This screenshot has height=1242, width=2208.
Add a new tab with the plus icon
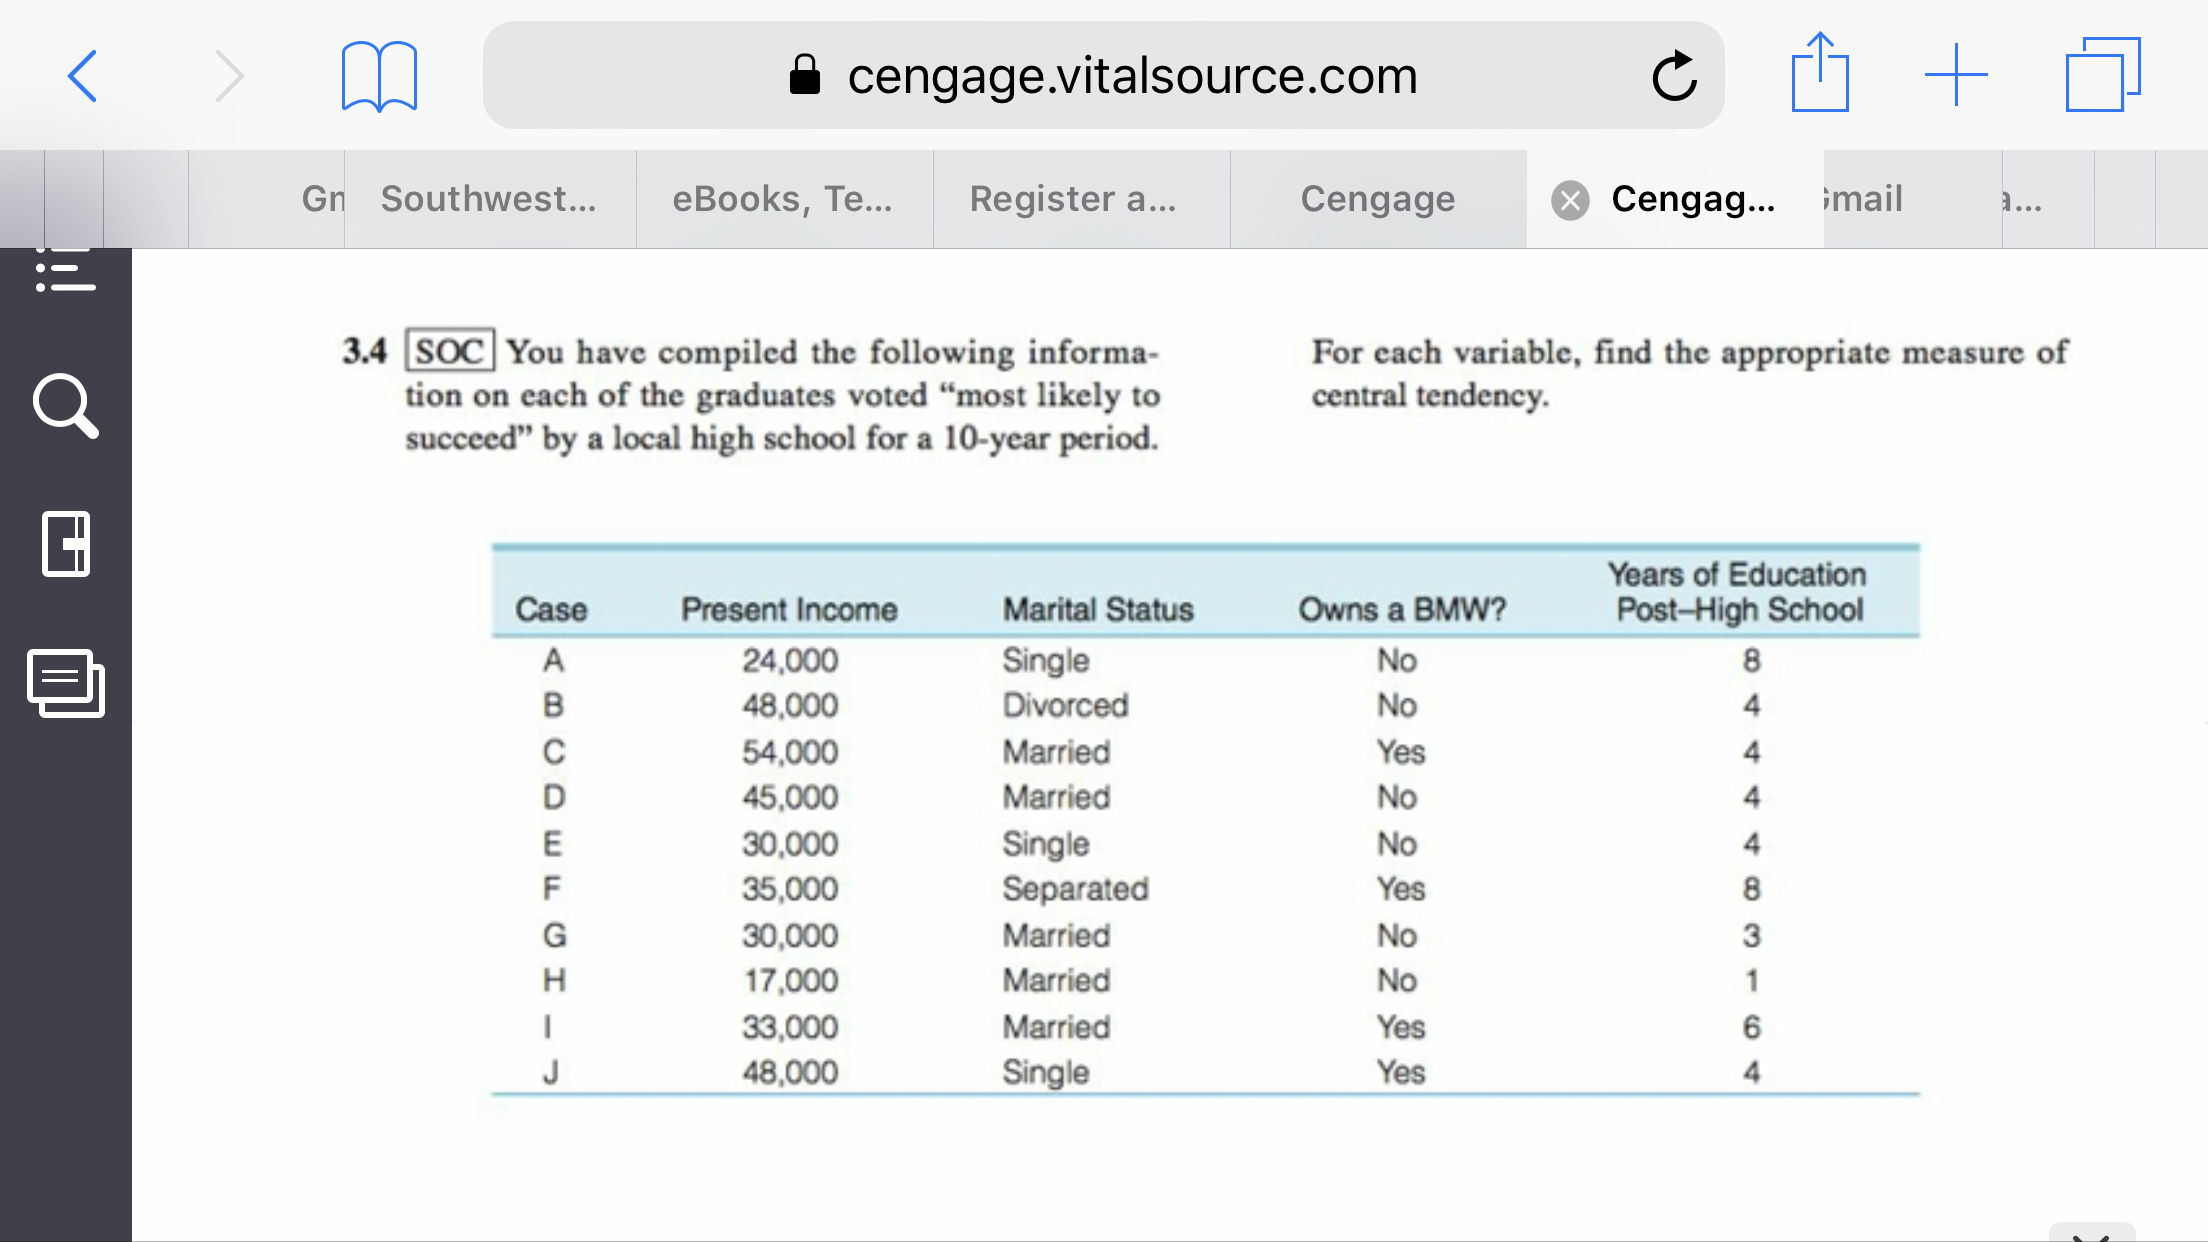[x=1956, y=75]
